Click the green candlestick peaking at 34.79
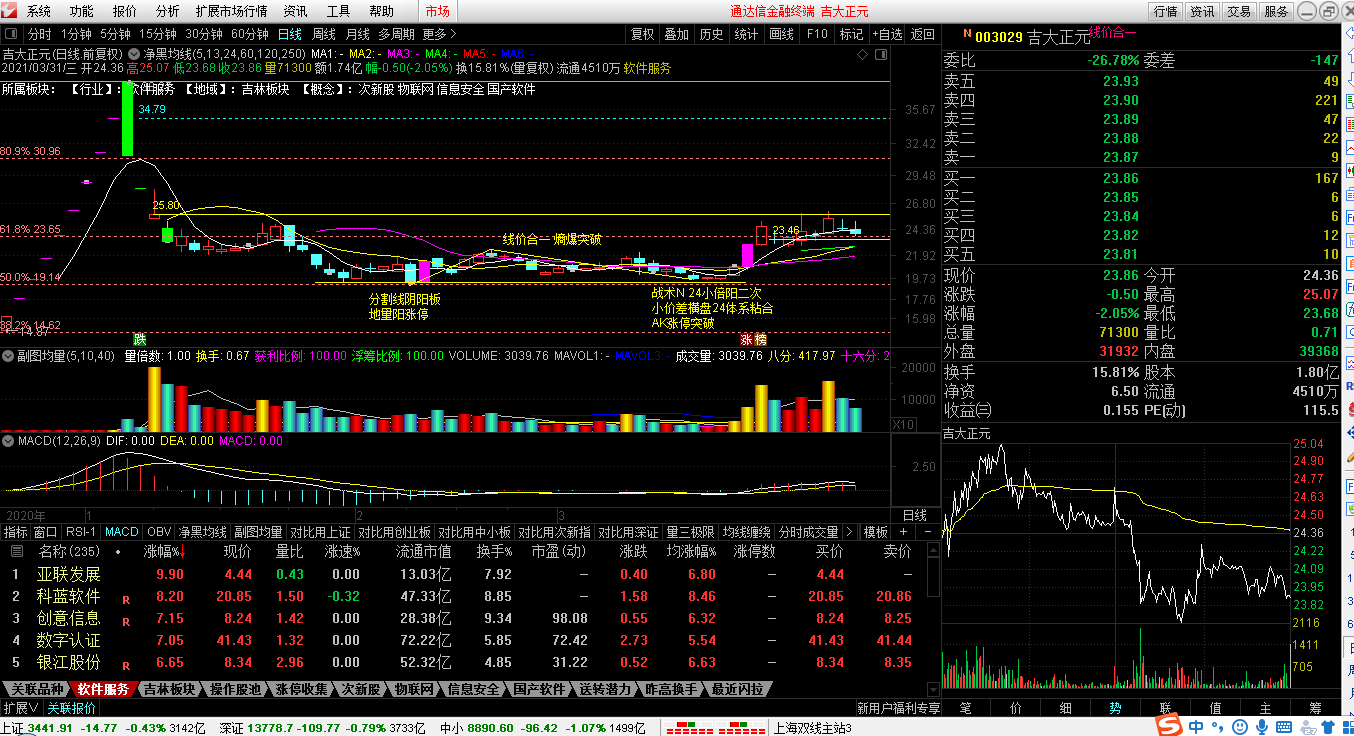 tap(127, 120)
